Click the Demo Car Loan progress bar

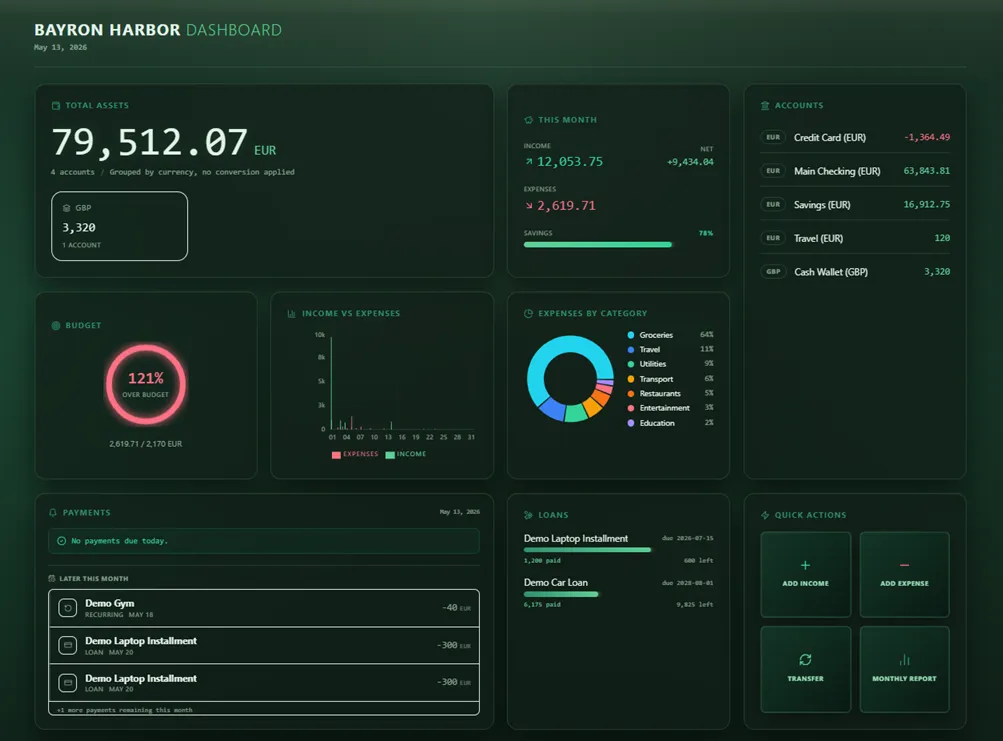[619, 594]
